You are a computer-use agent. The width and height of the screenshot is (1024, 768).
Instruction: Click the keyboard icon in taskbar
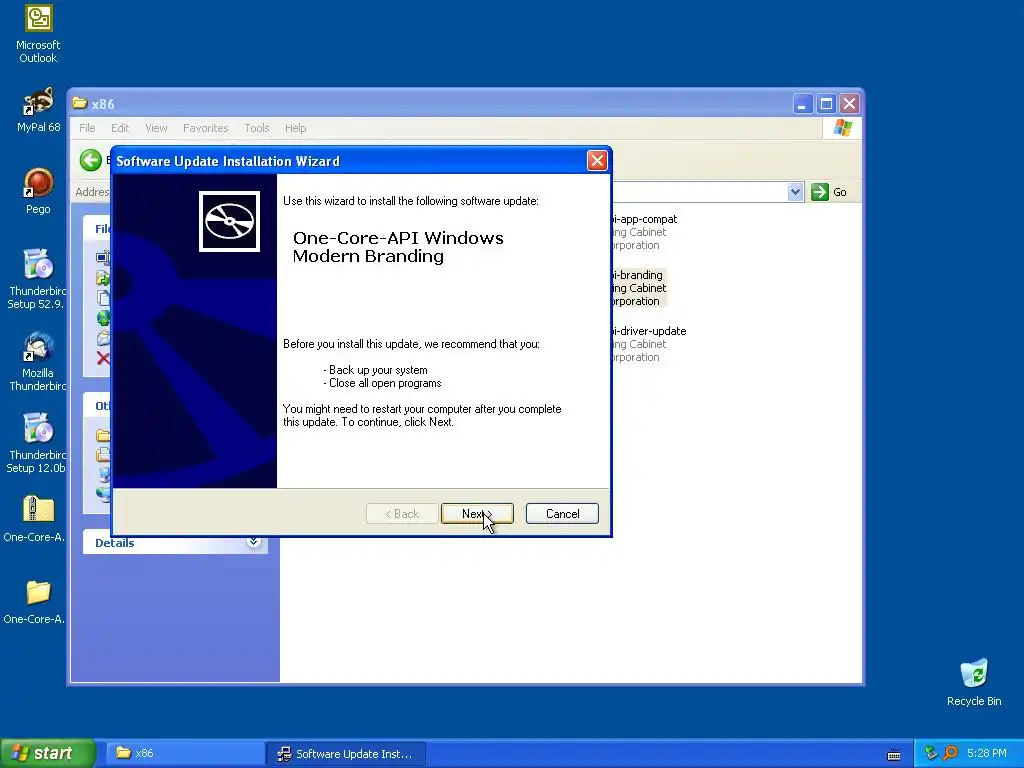coord(894,754)
